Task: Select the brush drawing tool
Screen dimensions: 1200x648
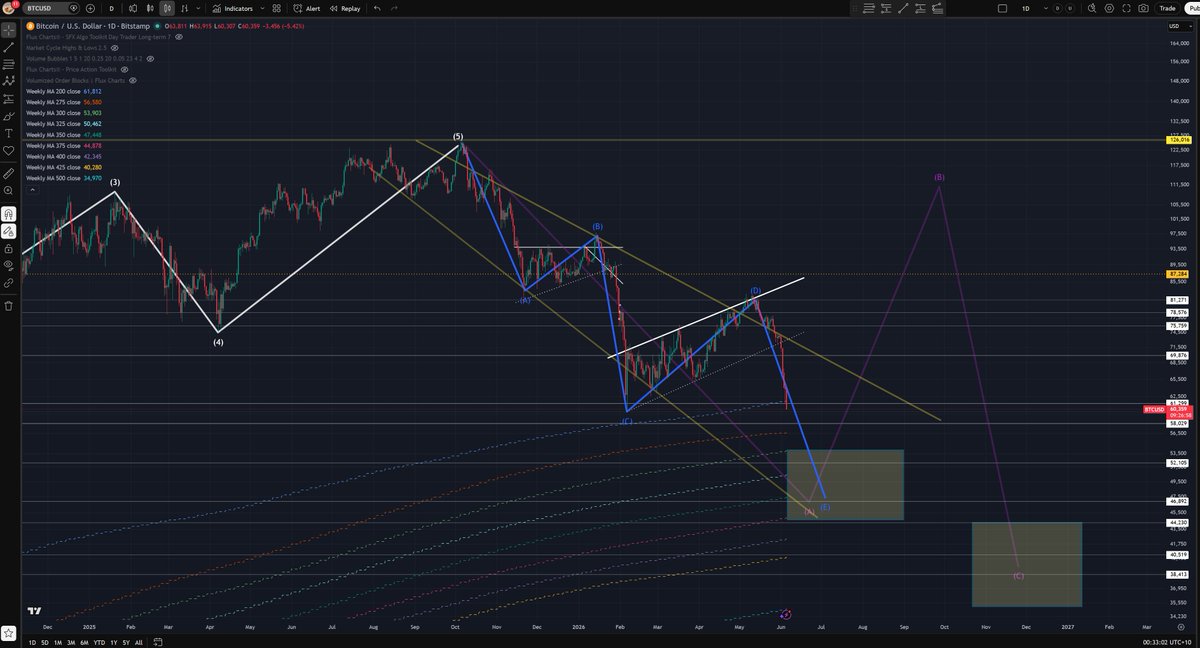Action: (x=9, y=116)
